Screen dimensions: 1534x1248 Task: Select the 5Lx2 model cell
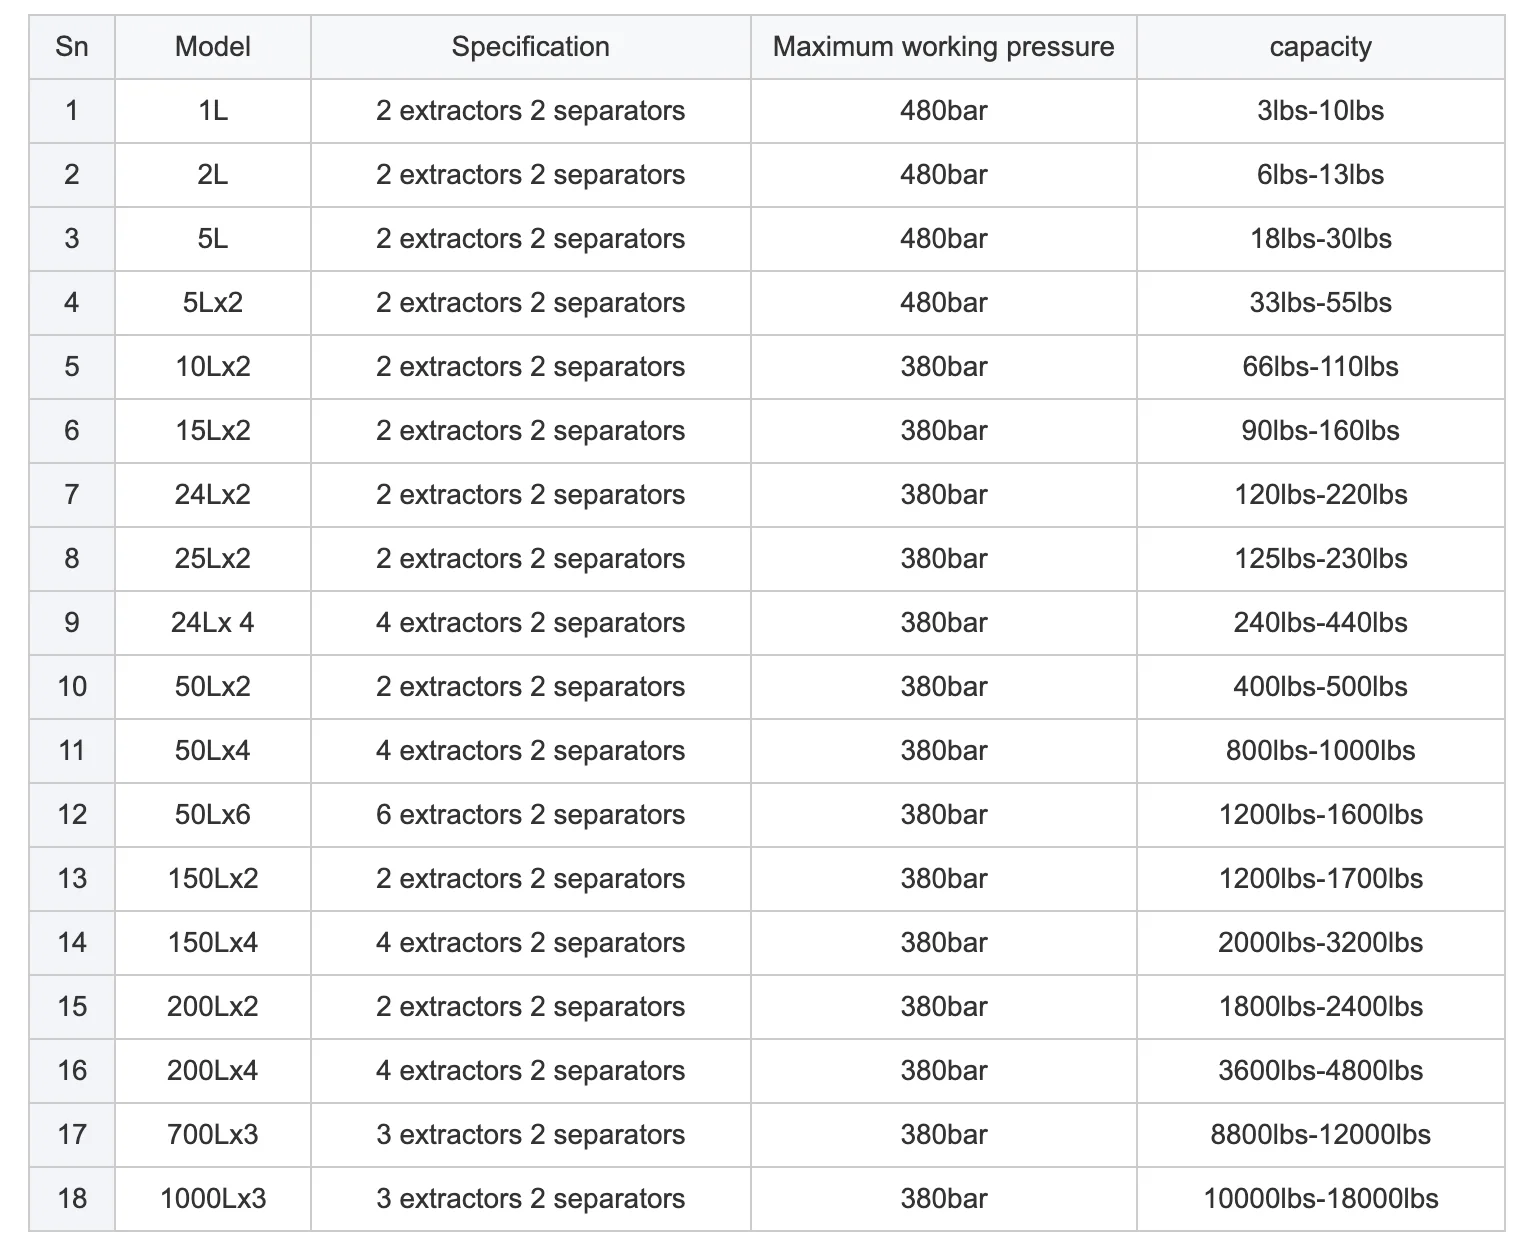coord(212,303)
